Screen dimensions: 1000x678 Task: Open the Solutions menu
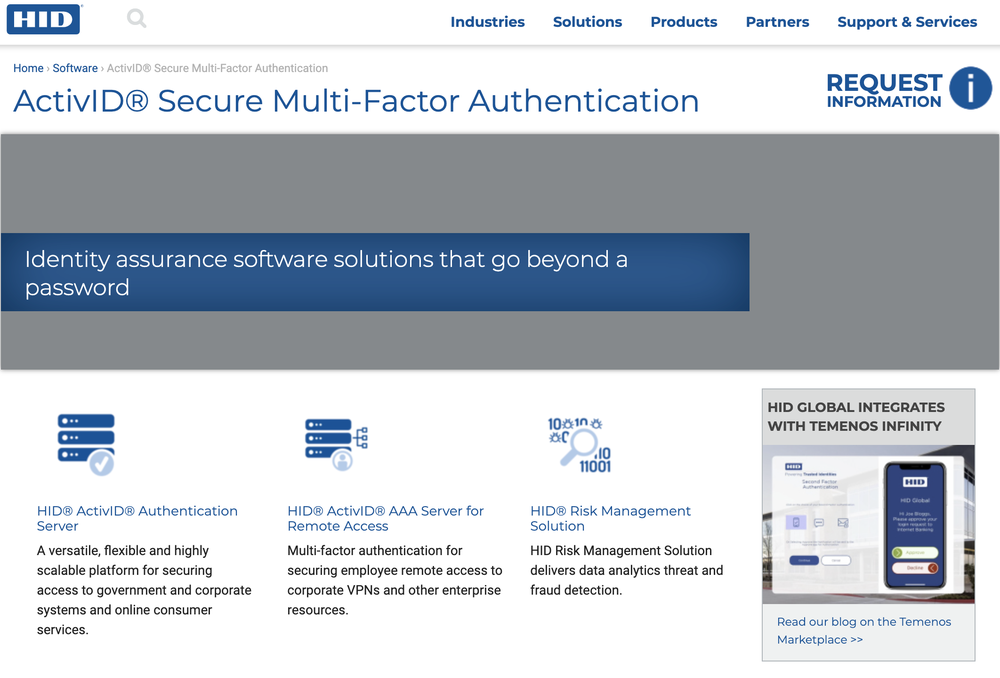coord(587,22)
